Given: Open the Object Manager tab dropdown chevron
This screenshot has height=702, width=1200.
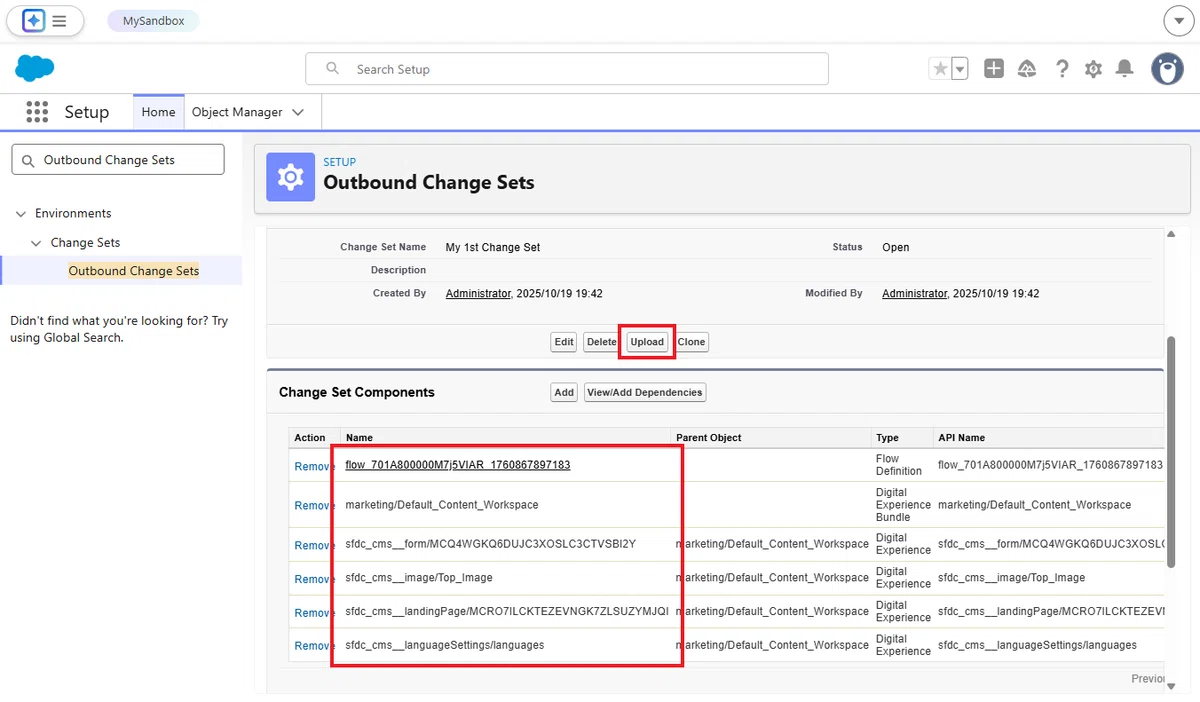Looking at the screenshot, I should [298, 112].
